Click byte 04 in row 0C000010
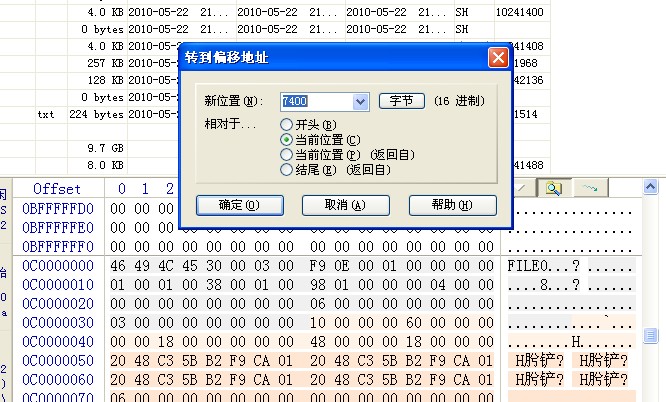The height and width of the screenshot is (402, 666). tap(438, 284)
